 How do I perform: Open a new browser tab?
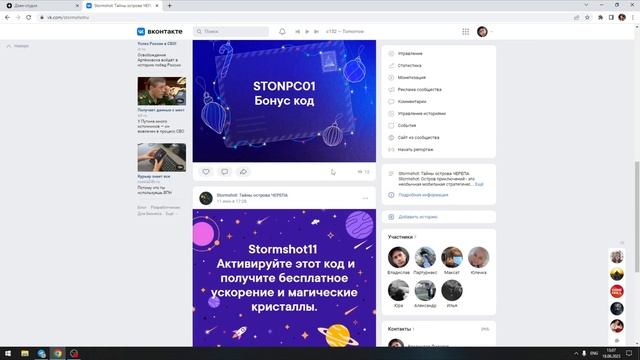click(169, 6)
